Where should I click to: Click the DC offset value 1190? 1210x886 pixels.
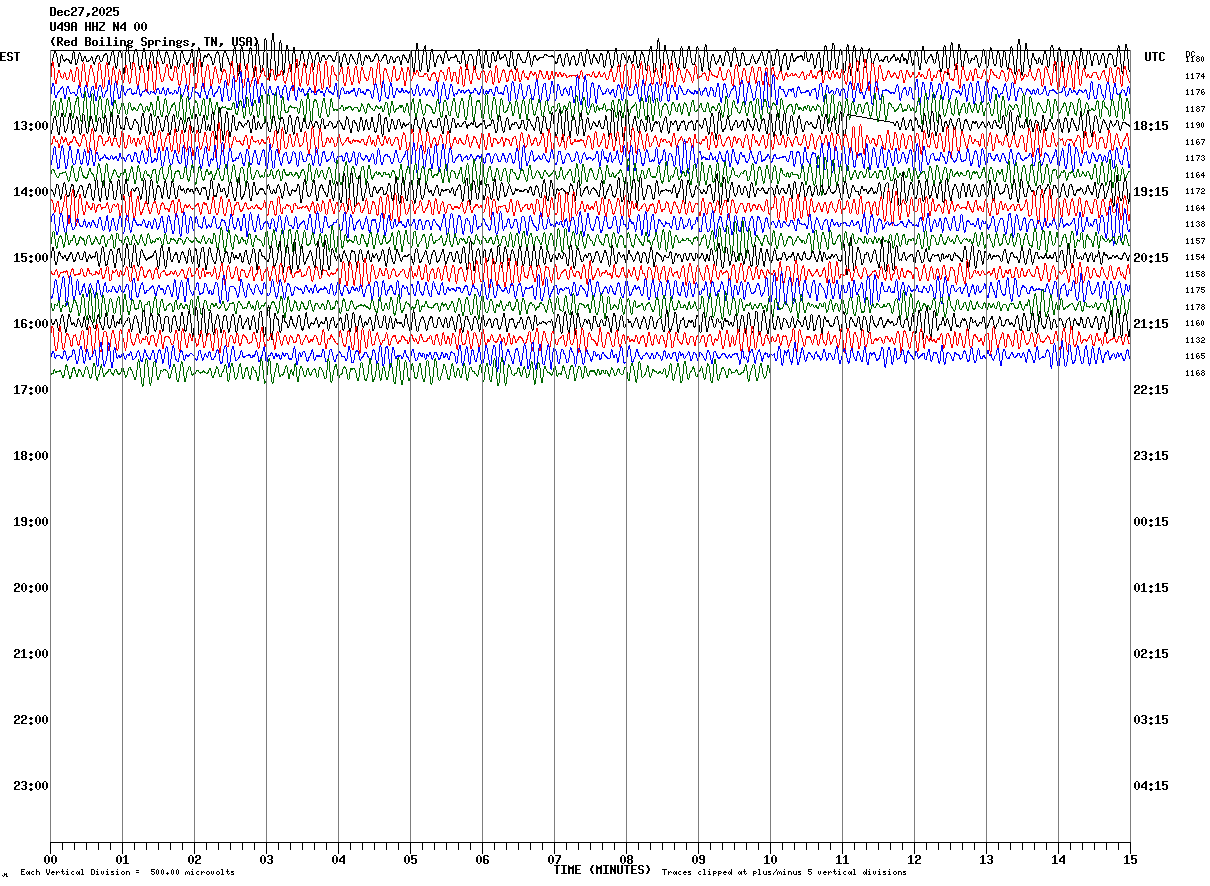pos(1195,125)
